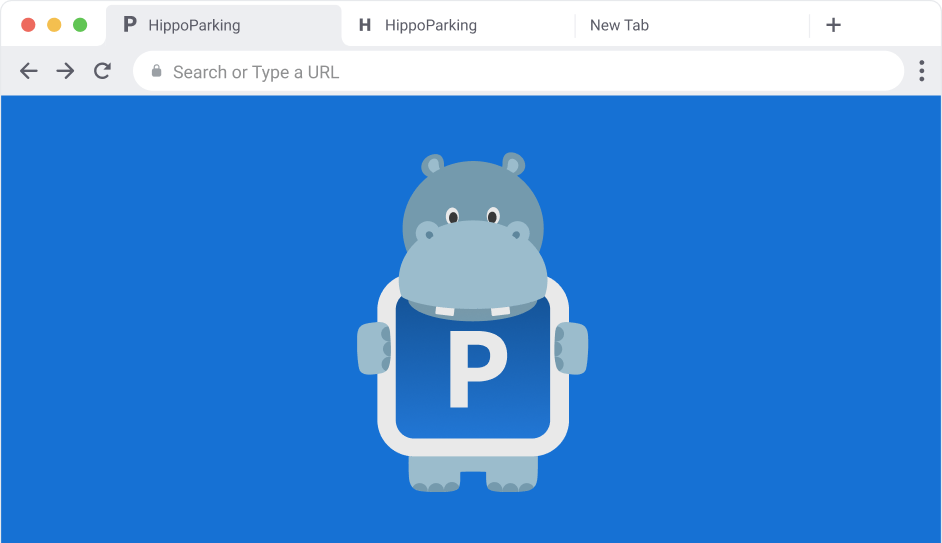Screen dimensions: 942x543
Task: Open a new tab with plus button
Action: coord(833,25)
